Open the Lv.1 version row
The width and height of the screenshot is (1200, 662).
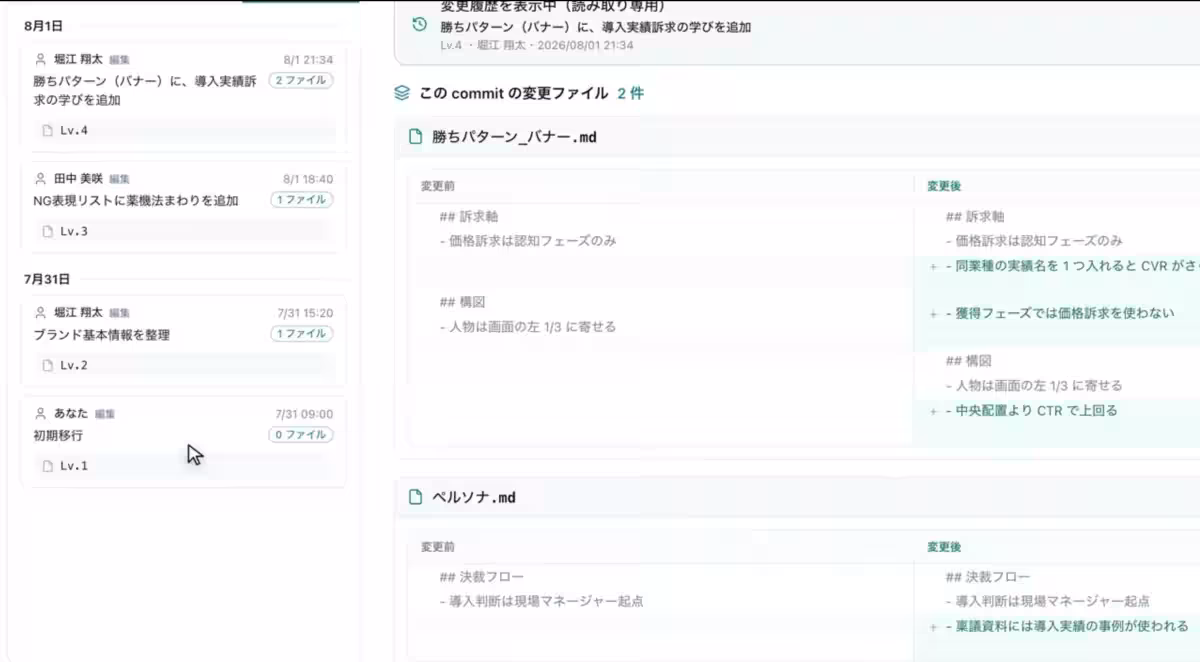184,466
